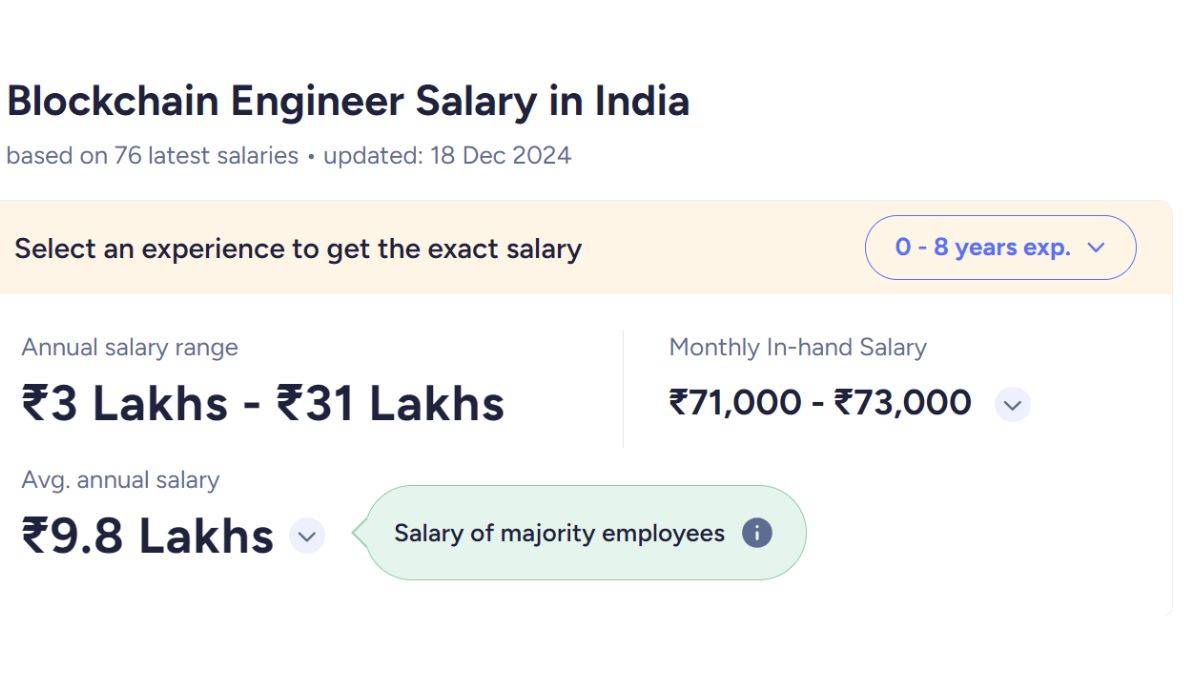
Task: Click the bullet separator in the updated date line
Action: pos(312,157)
